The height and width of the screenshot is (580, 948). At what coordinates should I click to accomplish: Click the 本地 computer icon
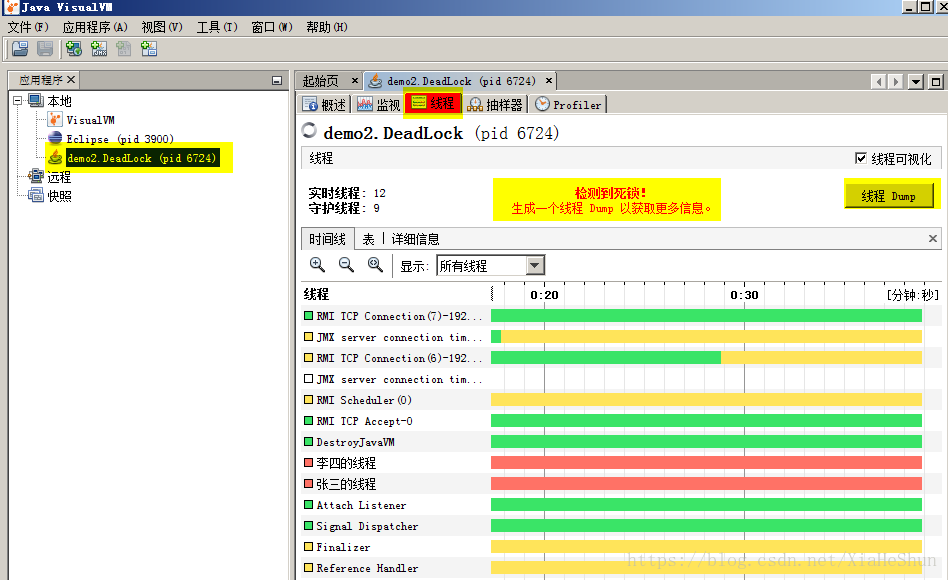[x=36, y=100]
